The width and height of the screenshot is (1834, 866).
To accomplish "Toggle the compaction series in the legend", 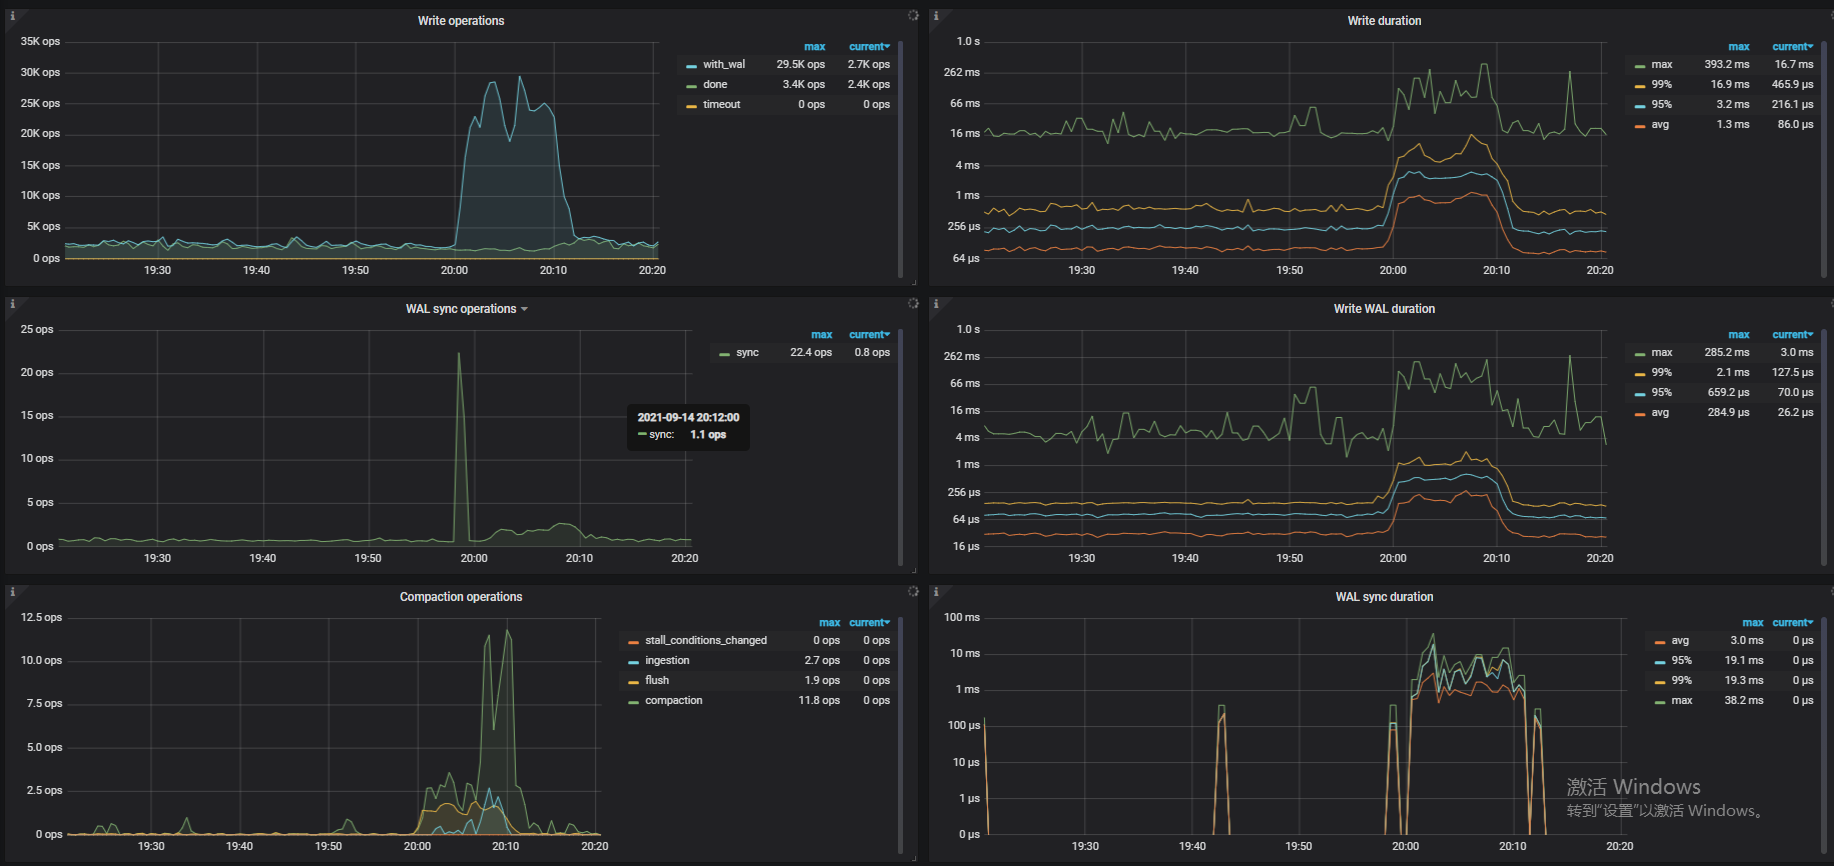I will coord(673,701).
